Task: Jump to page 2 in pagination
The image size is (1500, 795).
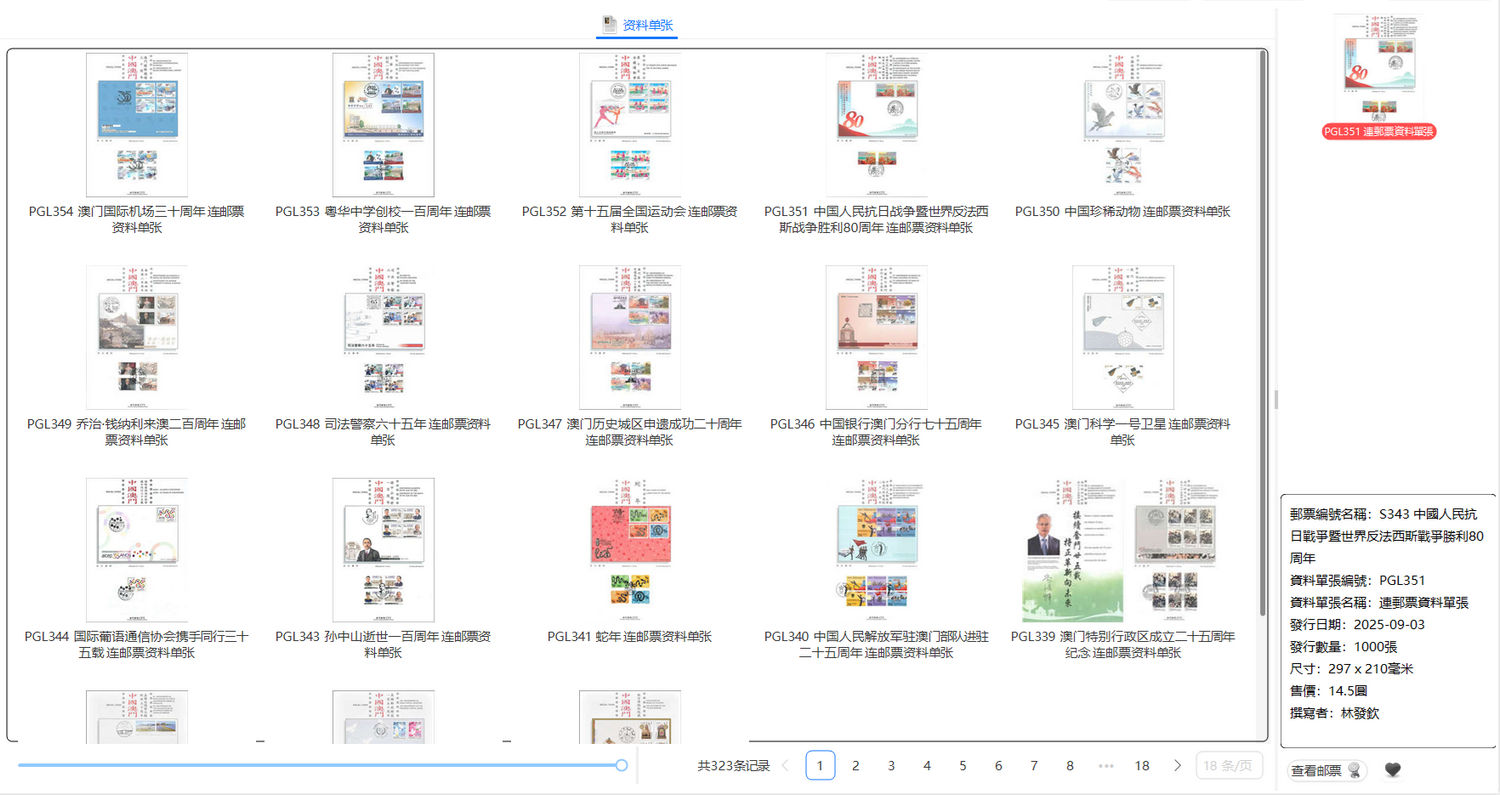Action: (855, 766)
